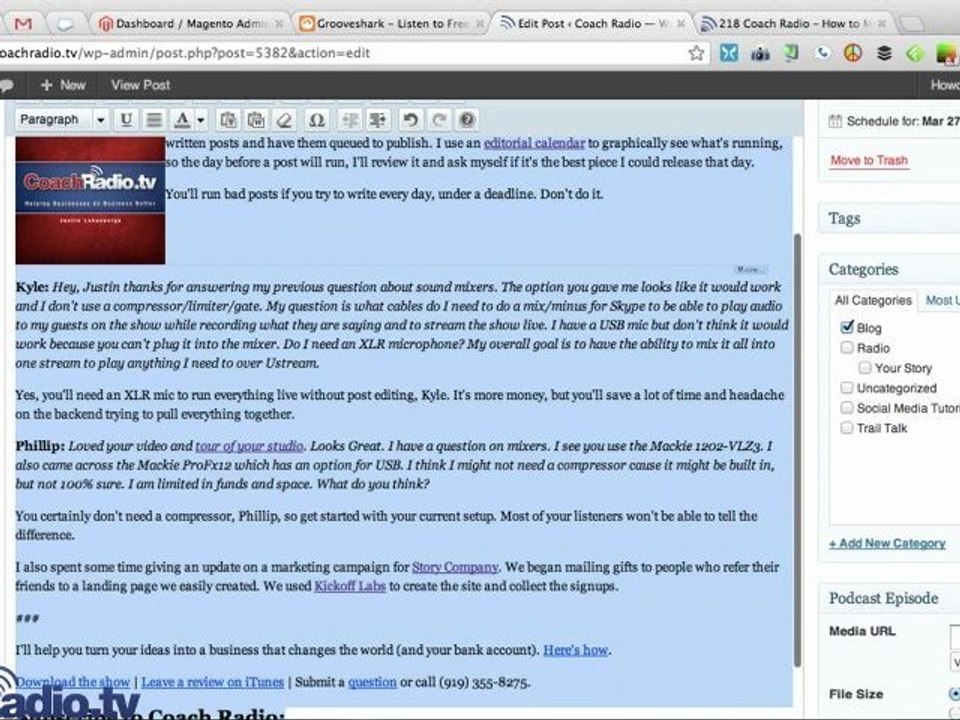The image size is (960, 720).
Task: Click the camera browser extension icon
Action: point(760,54)
